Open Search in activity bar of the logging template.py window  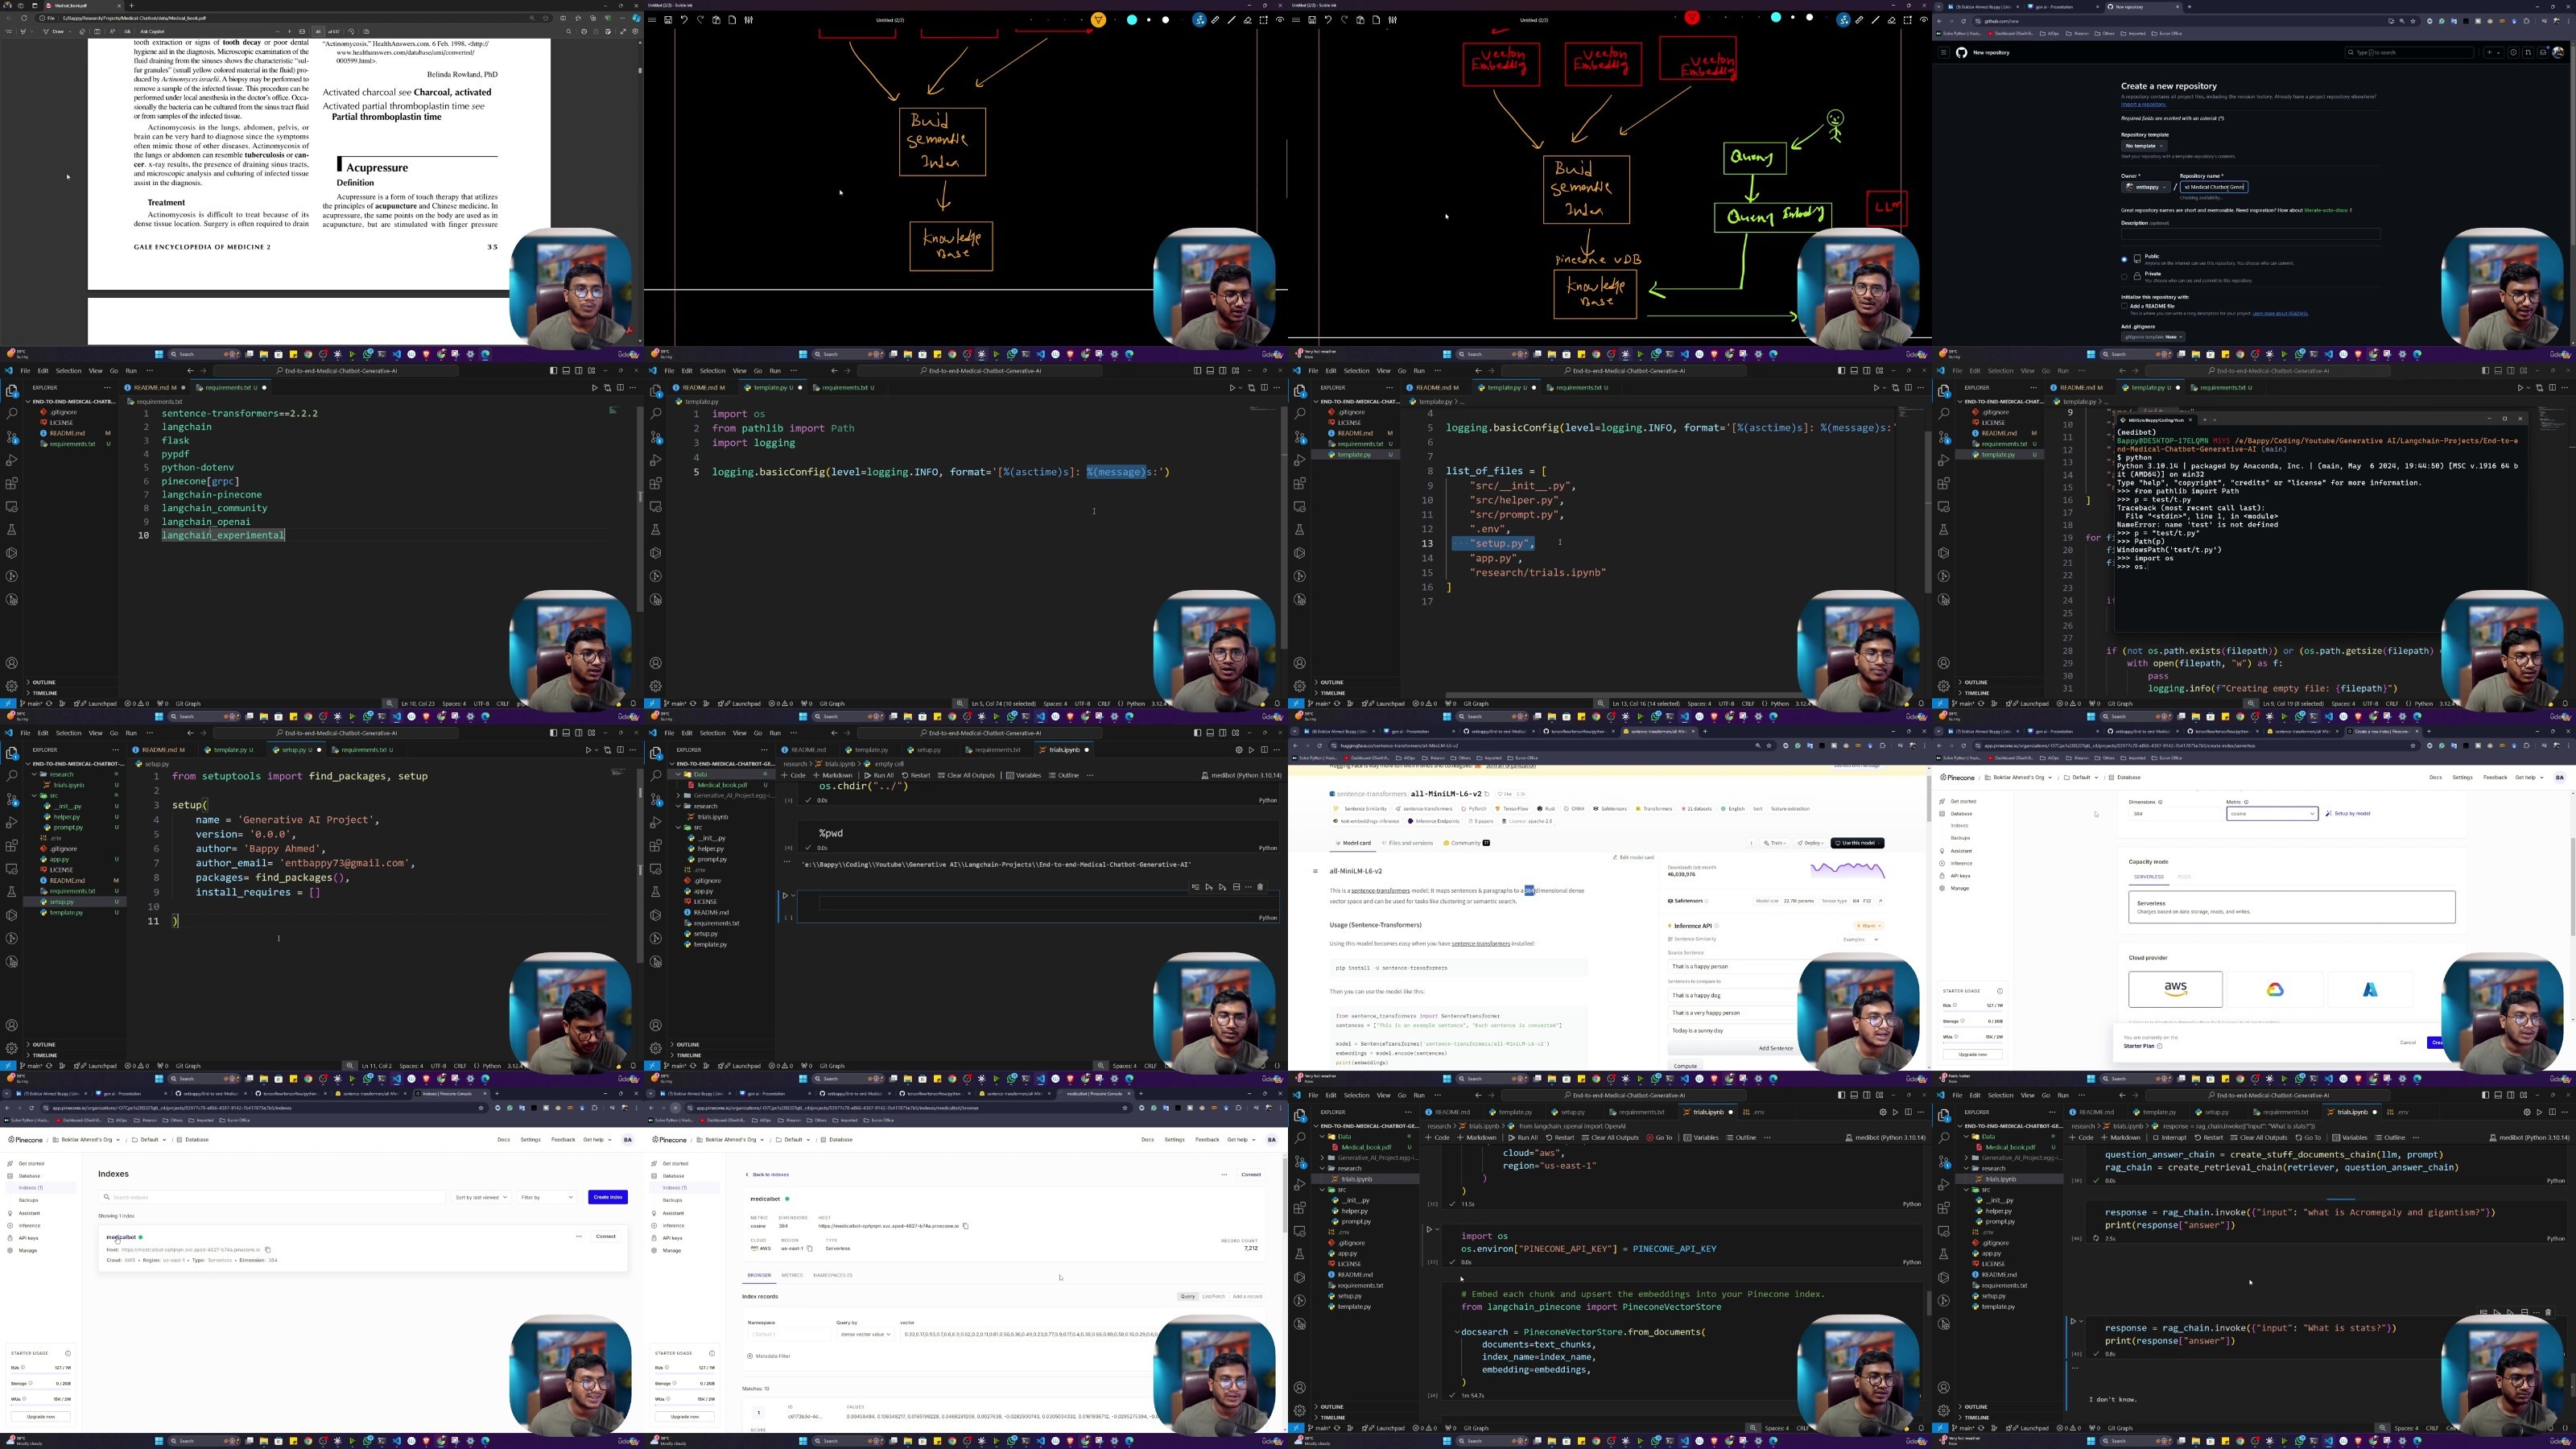click(x=656, y=413)
